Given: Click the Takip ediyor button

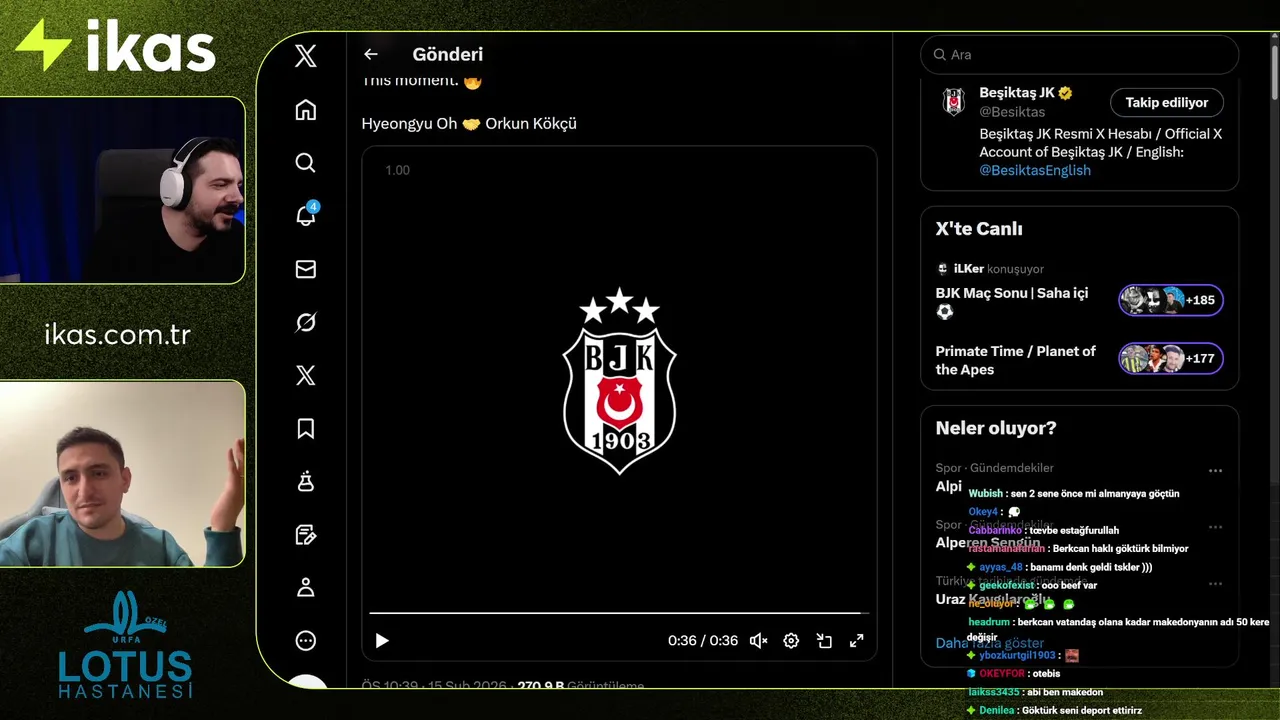Looking at the screenshot, I should [1167, 102].
